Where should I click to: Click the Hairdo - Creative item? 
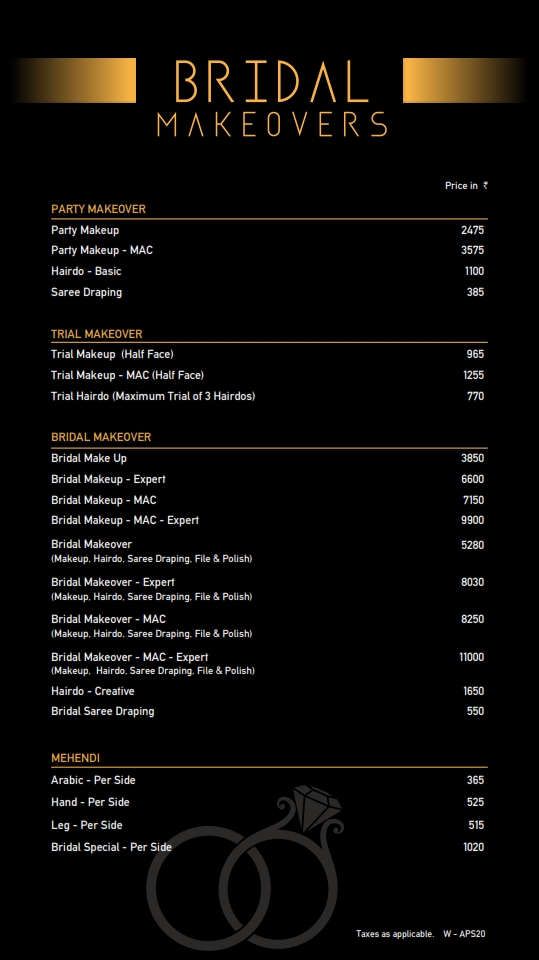[92, 691]
